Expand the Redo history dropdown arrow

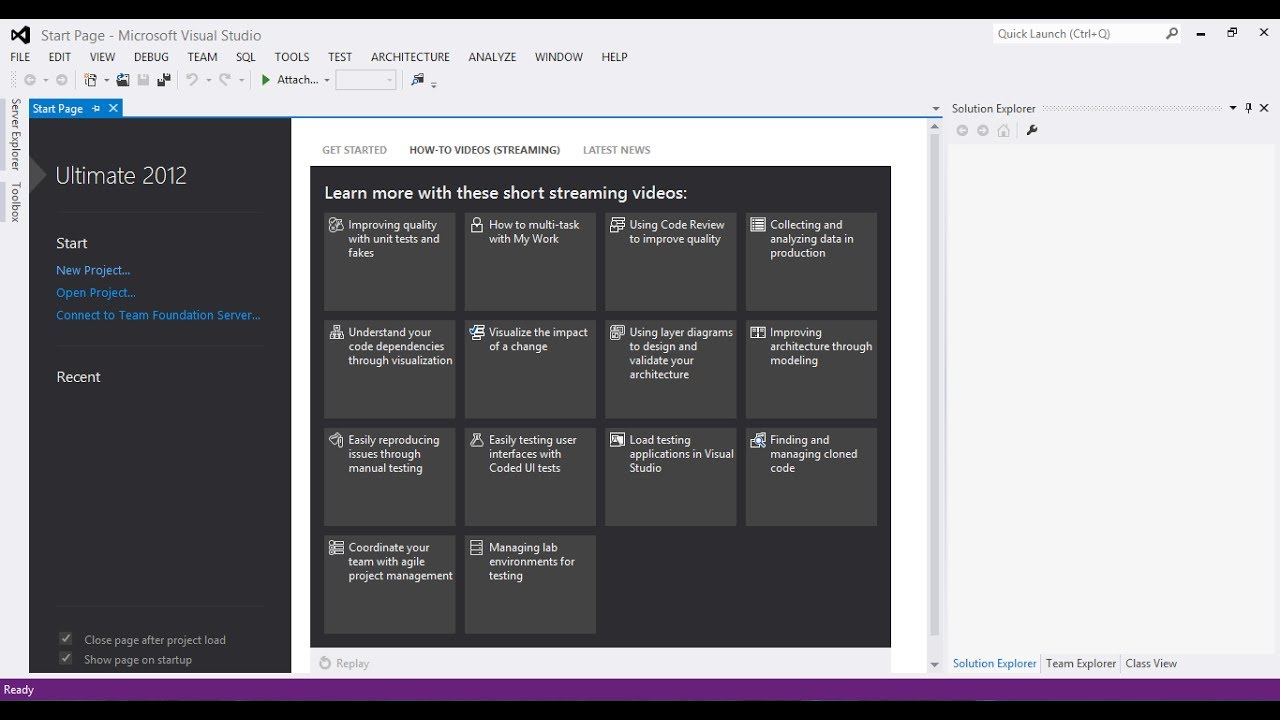coord(241,80)
